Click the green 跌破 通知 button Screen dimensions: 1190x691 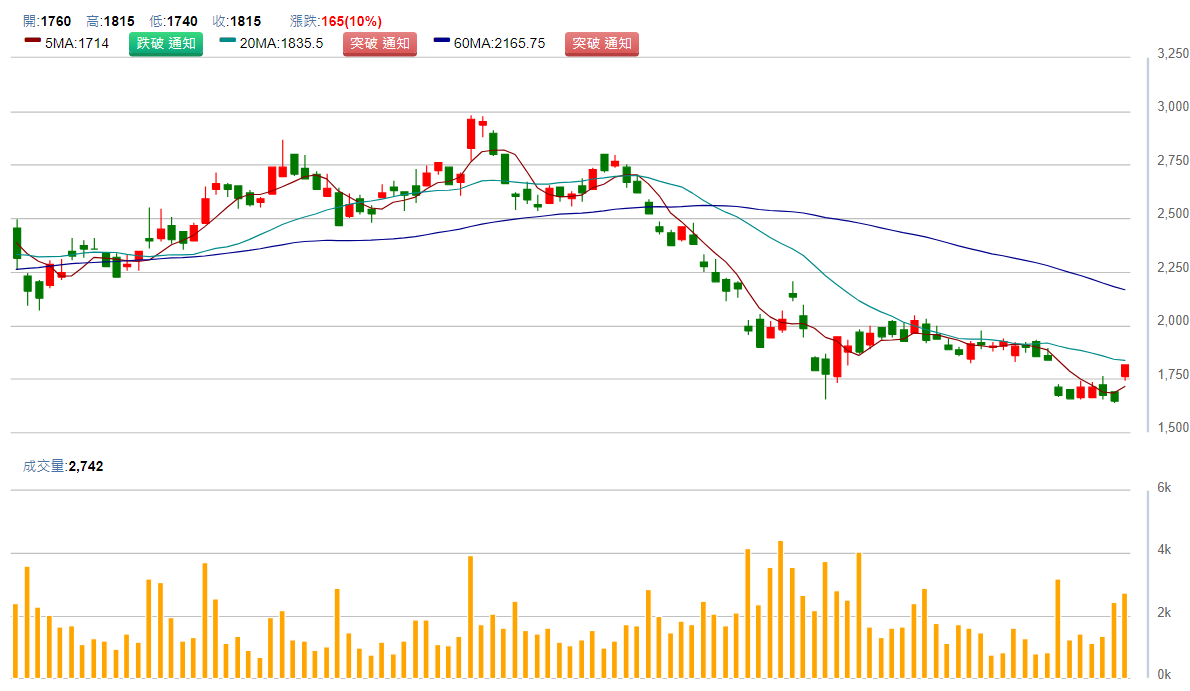tap(165, 44)
